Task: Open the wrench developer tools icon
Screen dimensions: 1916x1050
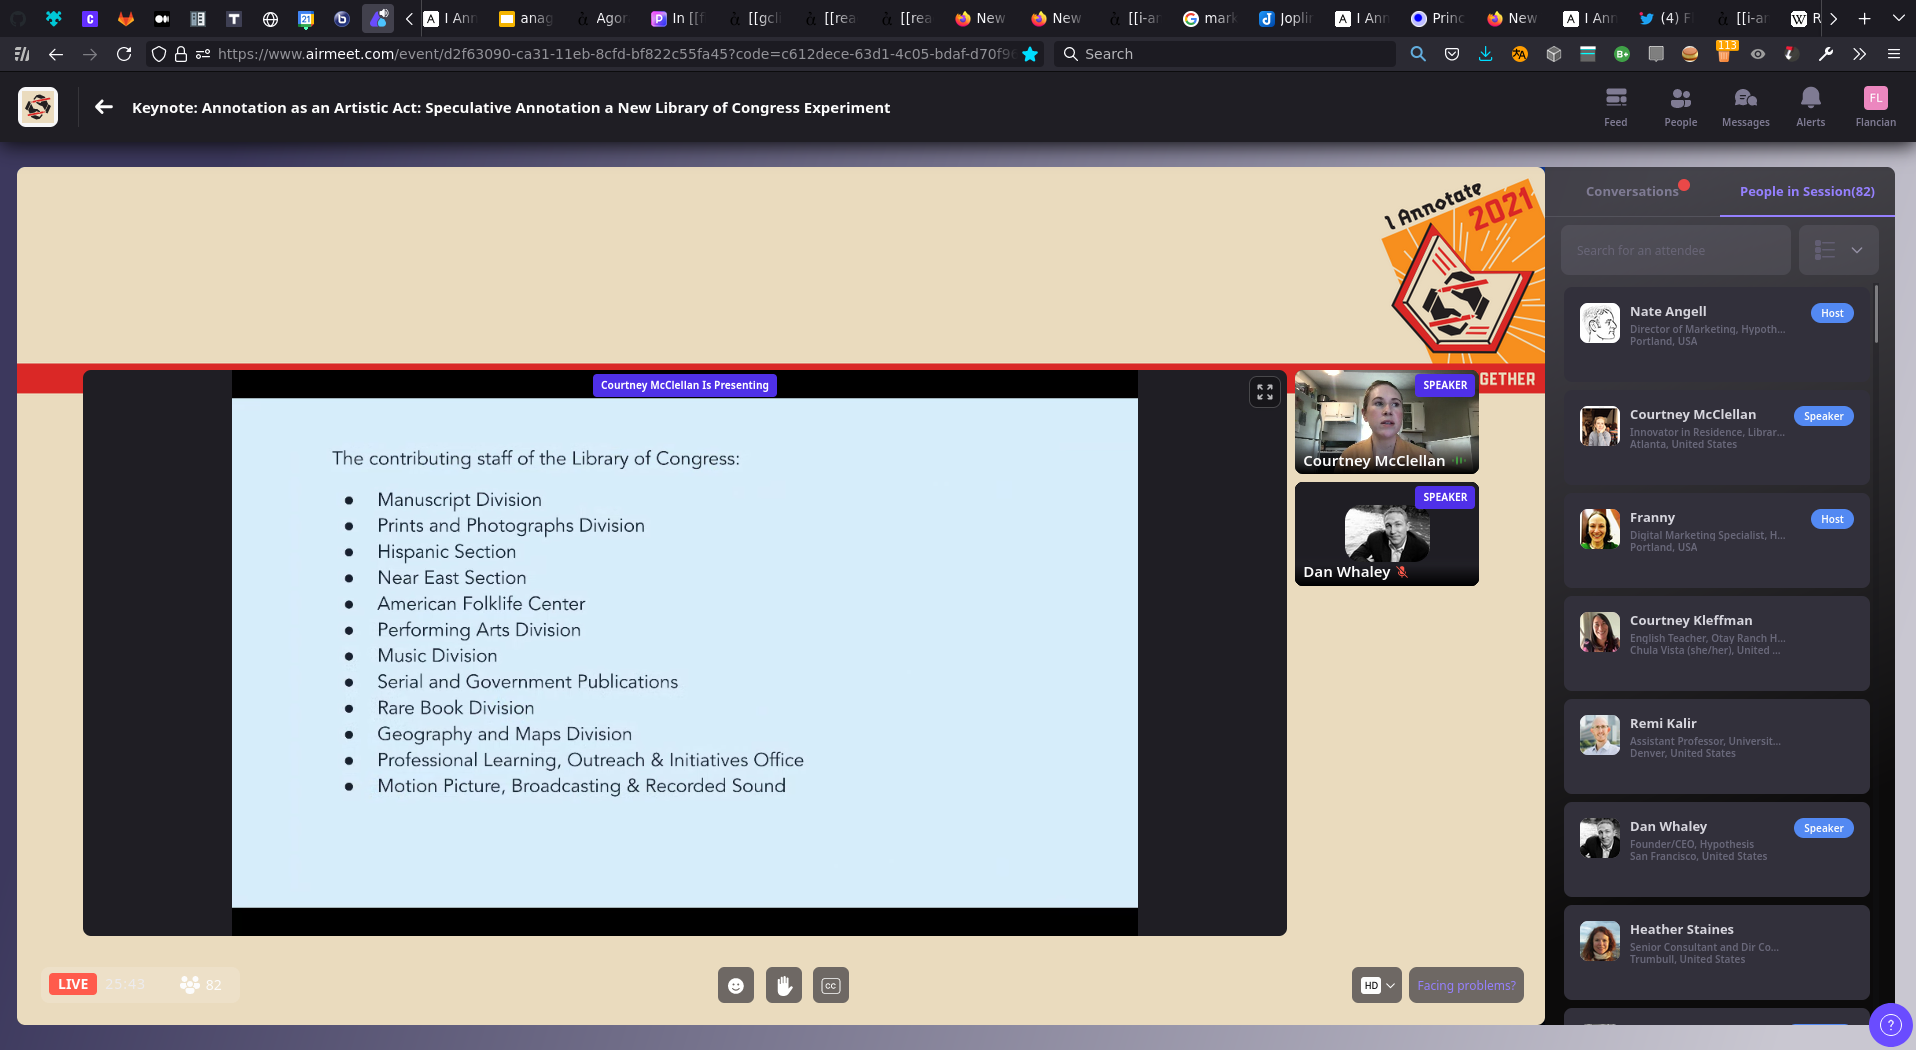Action: [1825, 54]
